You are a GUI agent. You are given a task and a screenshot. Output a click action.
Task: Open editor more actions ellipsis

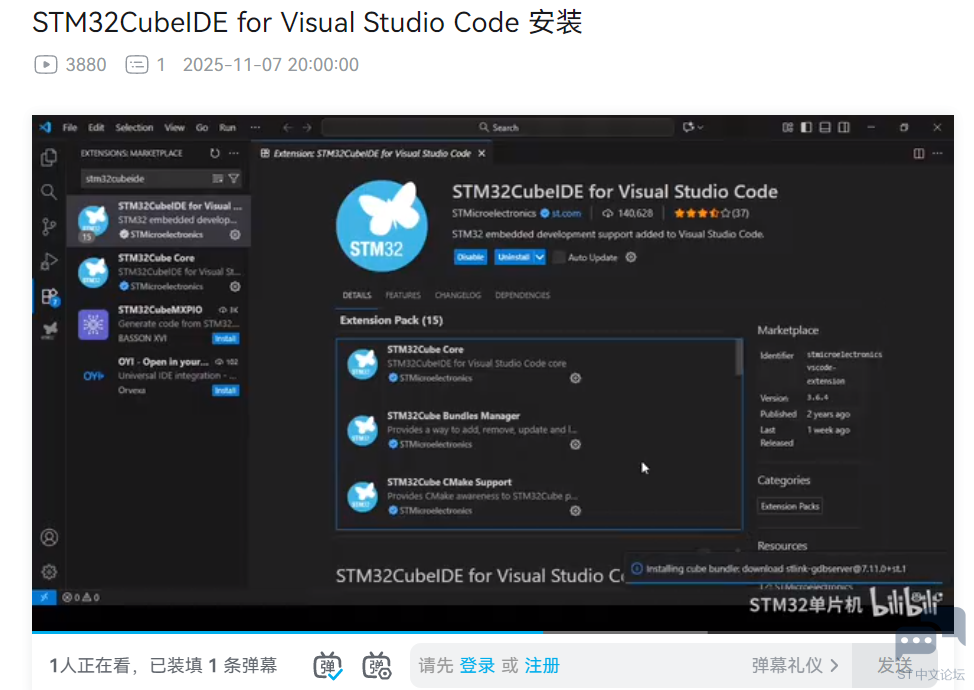click(937, 153)
